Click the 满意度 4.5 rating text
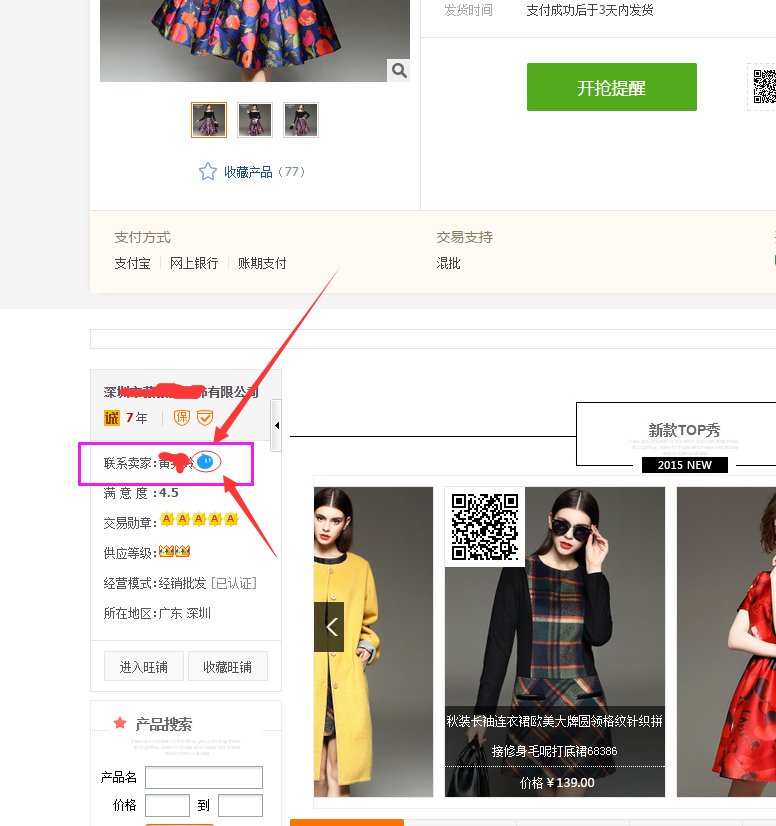This screenshot has height=826, width=776. [x=141, y=493]
